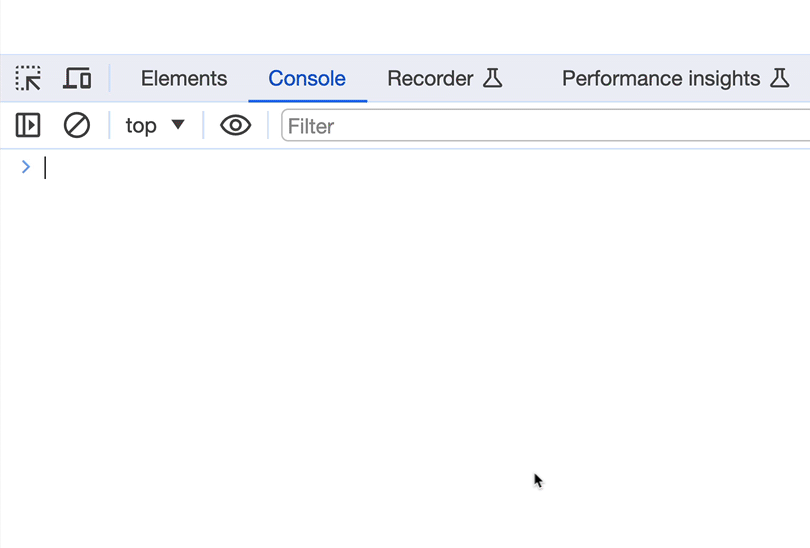810x548 pixels.
Task: Click the flask icon beside Recorder
Action: pyautogui.click(x=492, y=78)
